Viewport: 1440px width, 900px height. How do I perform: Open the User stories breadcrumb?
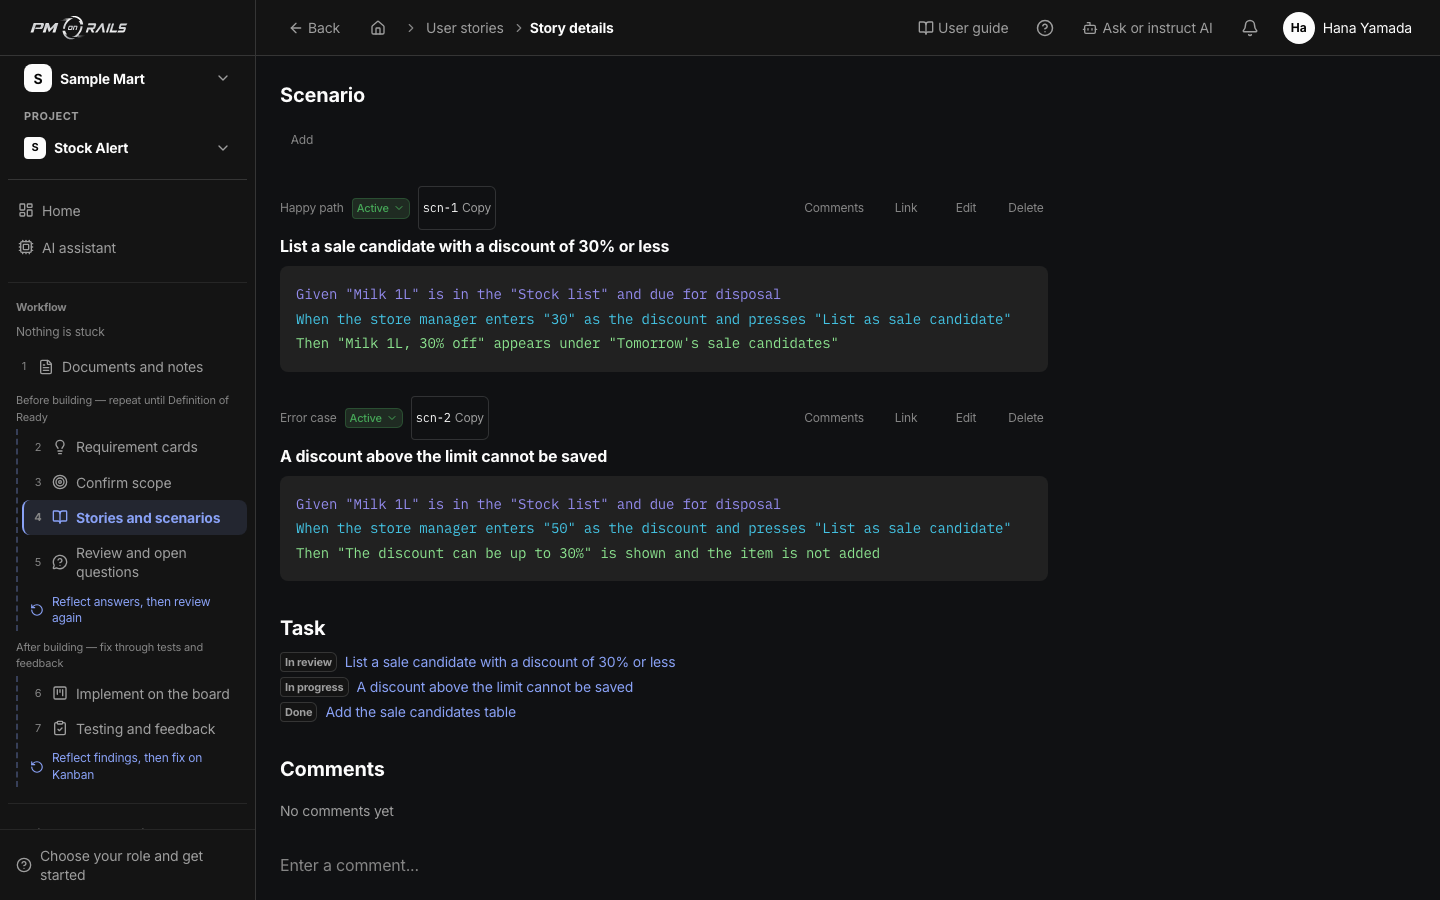(465, 28)
